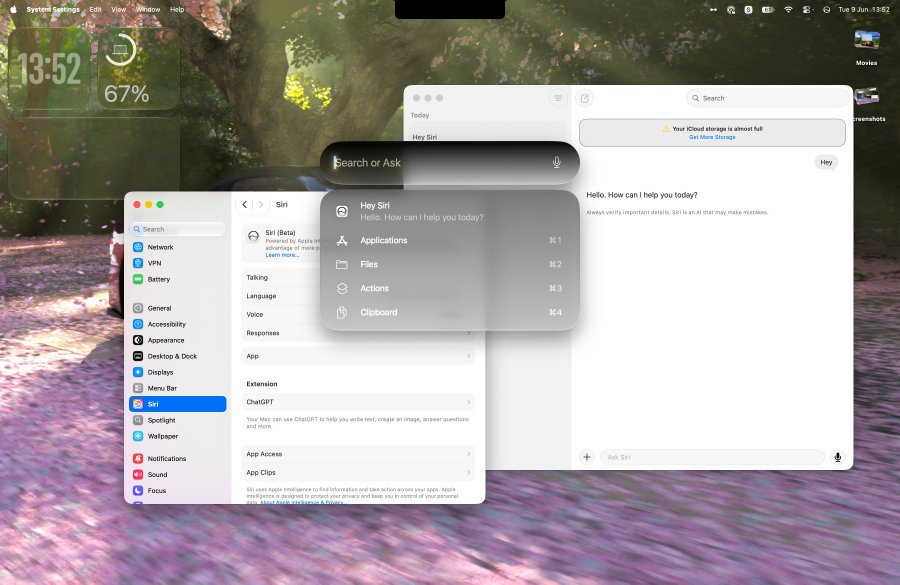Expand the App Clips settings row
Screen dimensions: 900x585
click(x=359, y=472)
